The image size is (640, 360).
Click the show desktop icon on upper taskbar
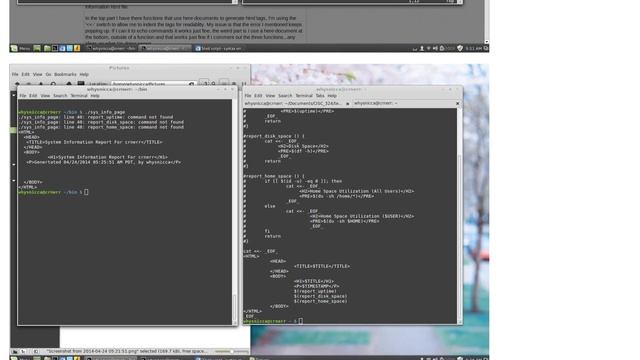coord(37,48)
